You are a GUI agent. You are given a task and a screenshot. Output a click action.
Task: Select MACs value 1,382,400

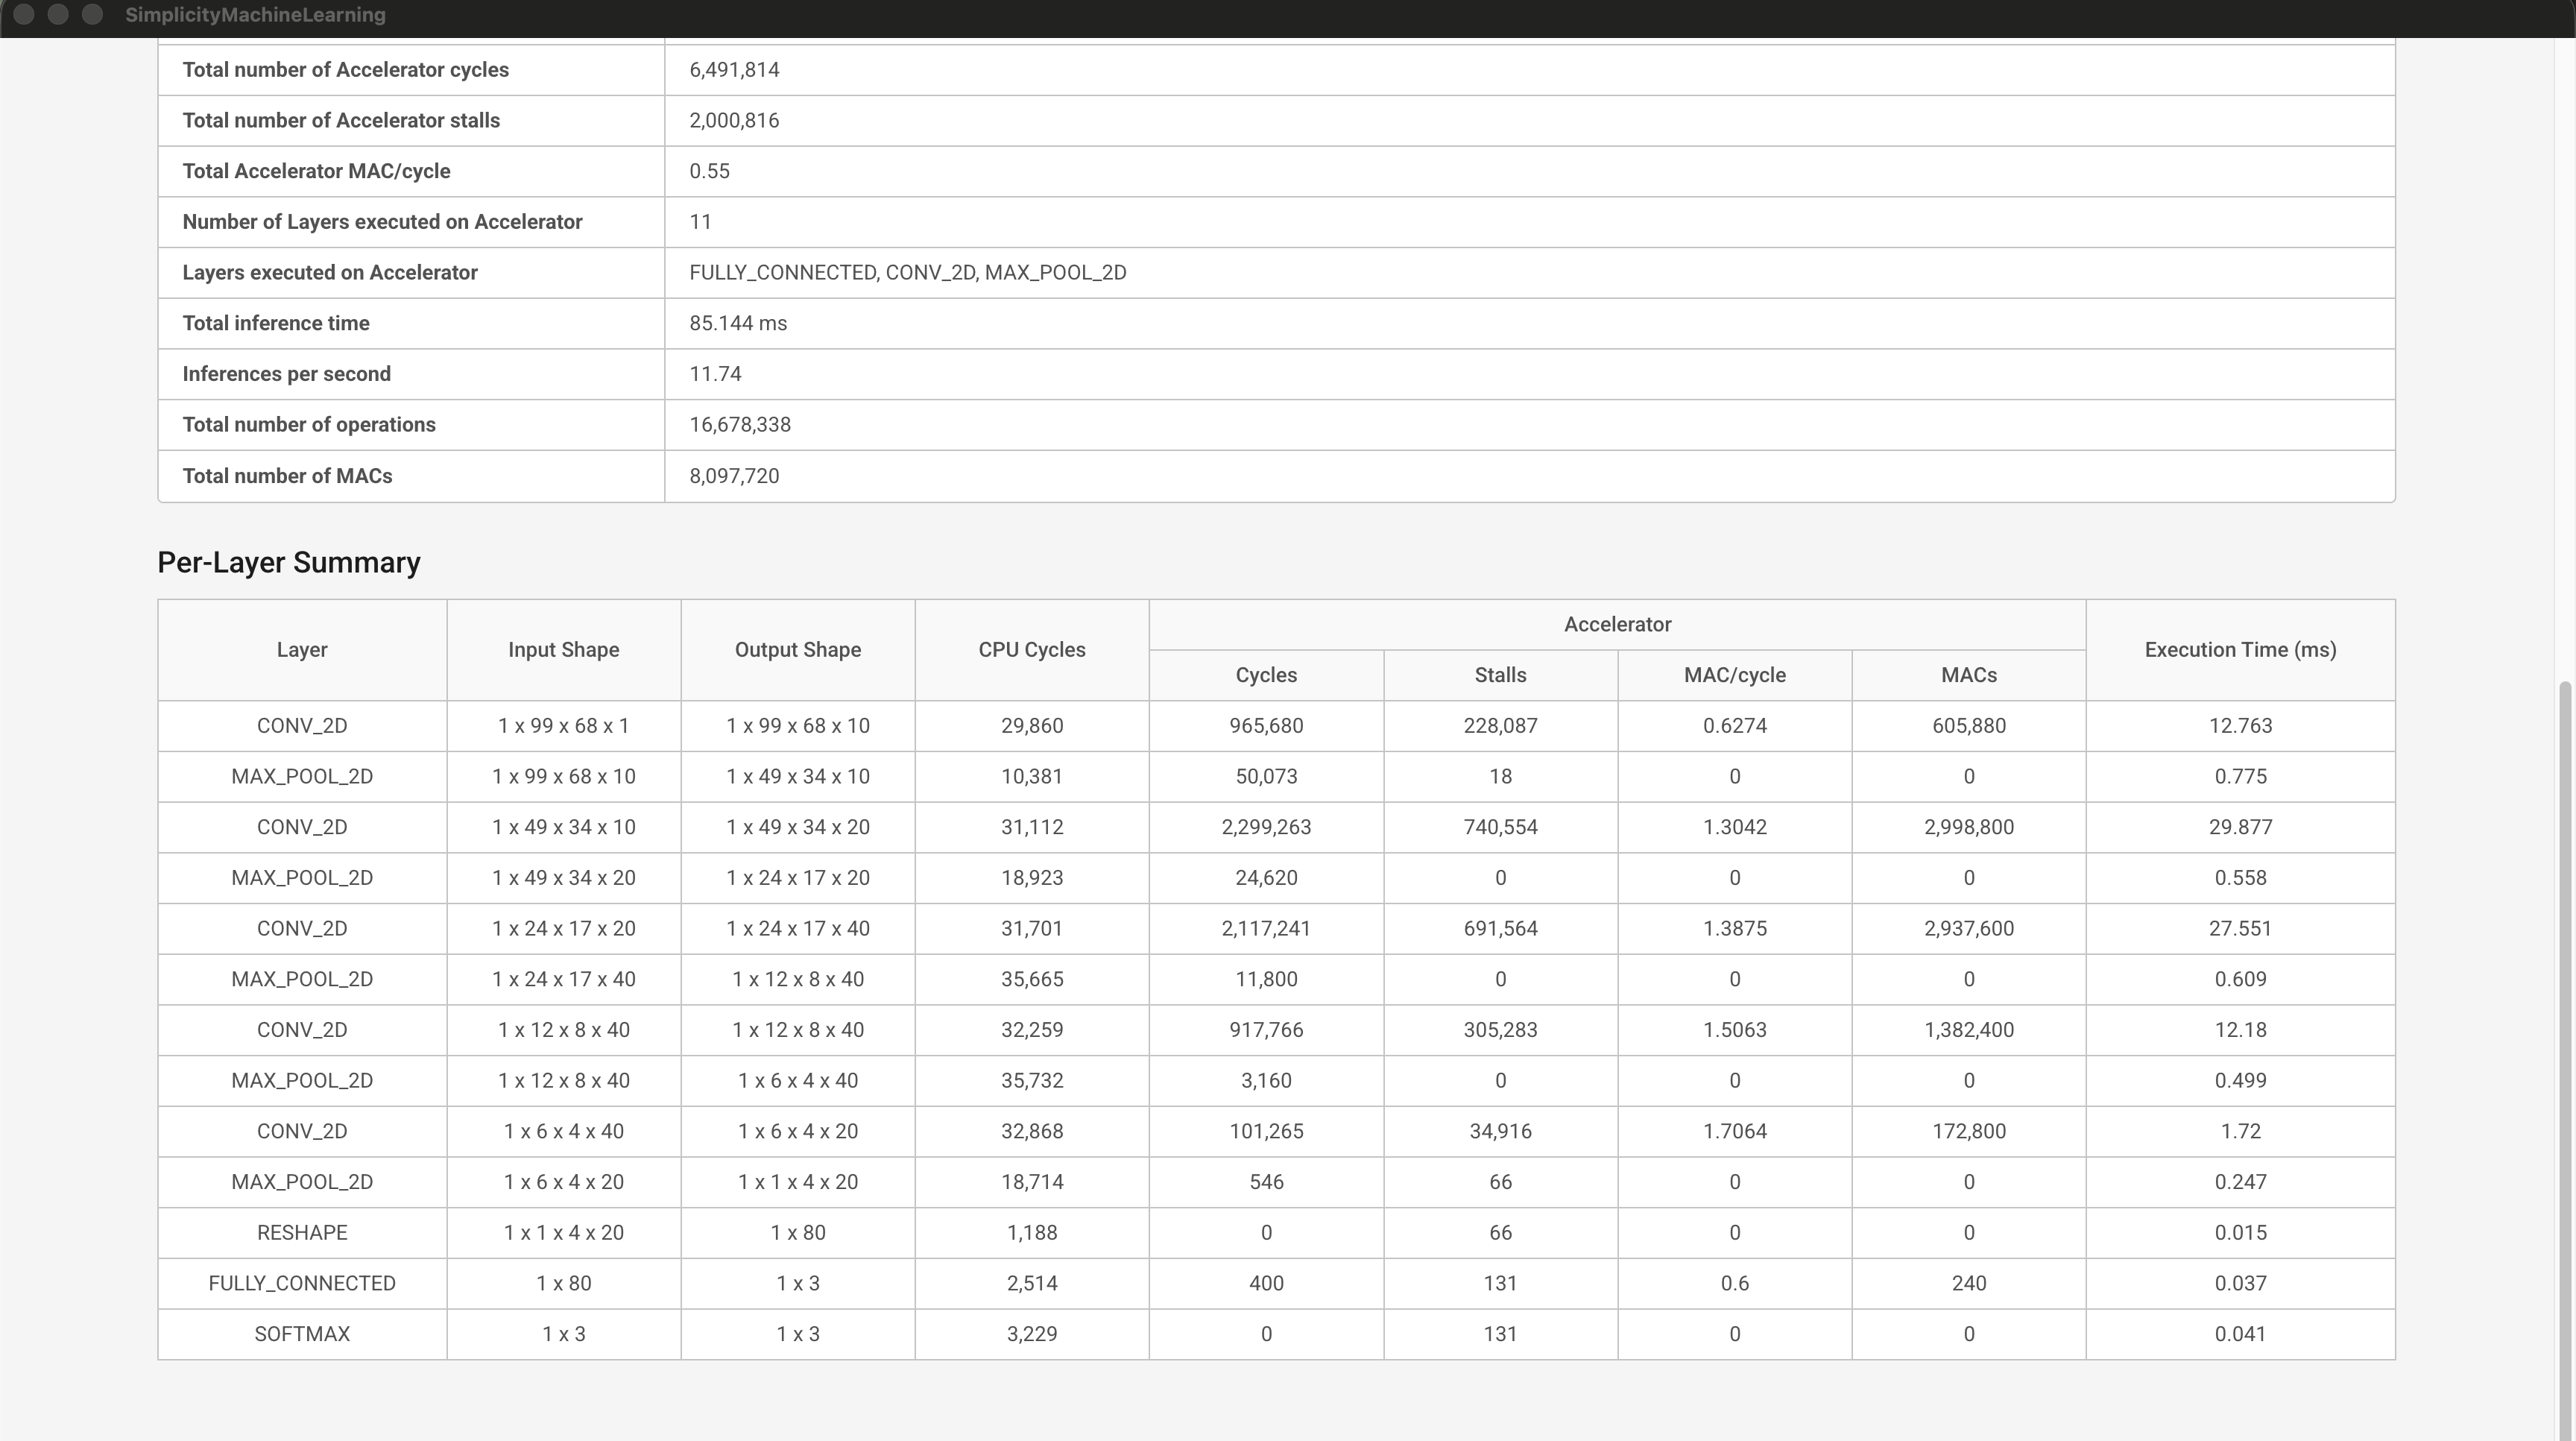1969,1030
